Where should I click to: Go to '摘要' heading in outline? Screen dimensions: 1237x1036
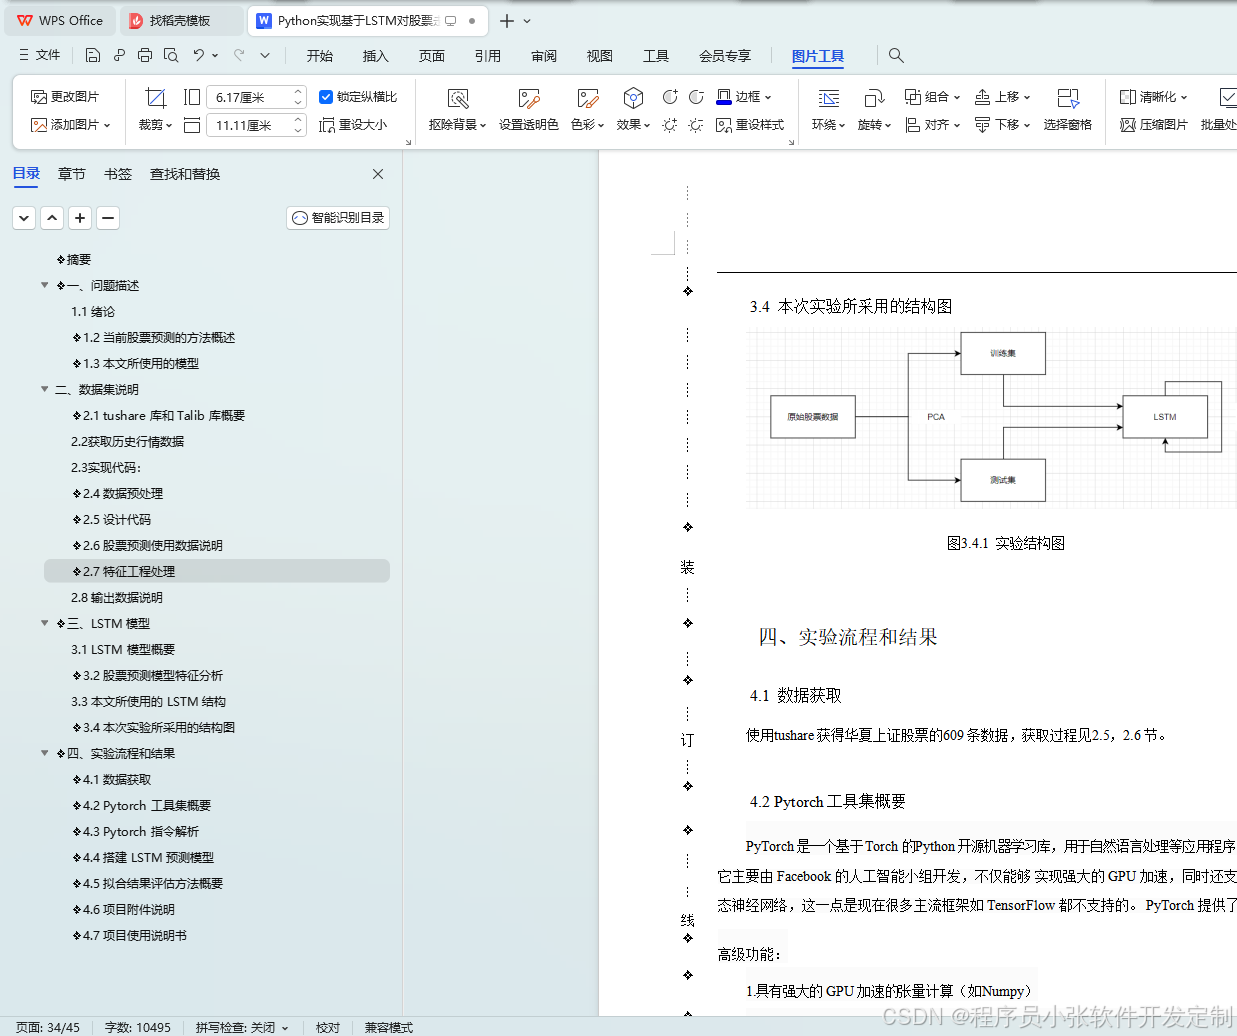click(78, 259)
